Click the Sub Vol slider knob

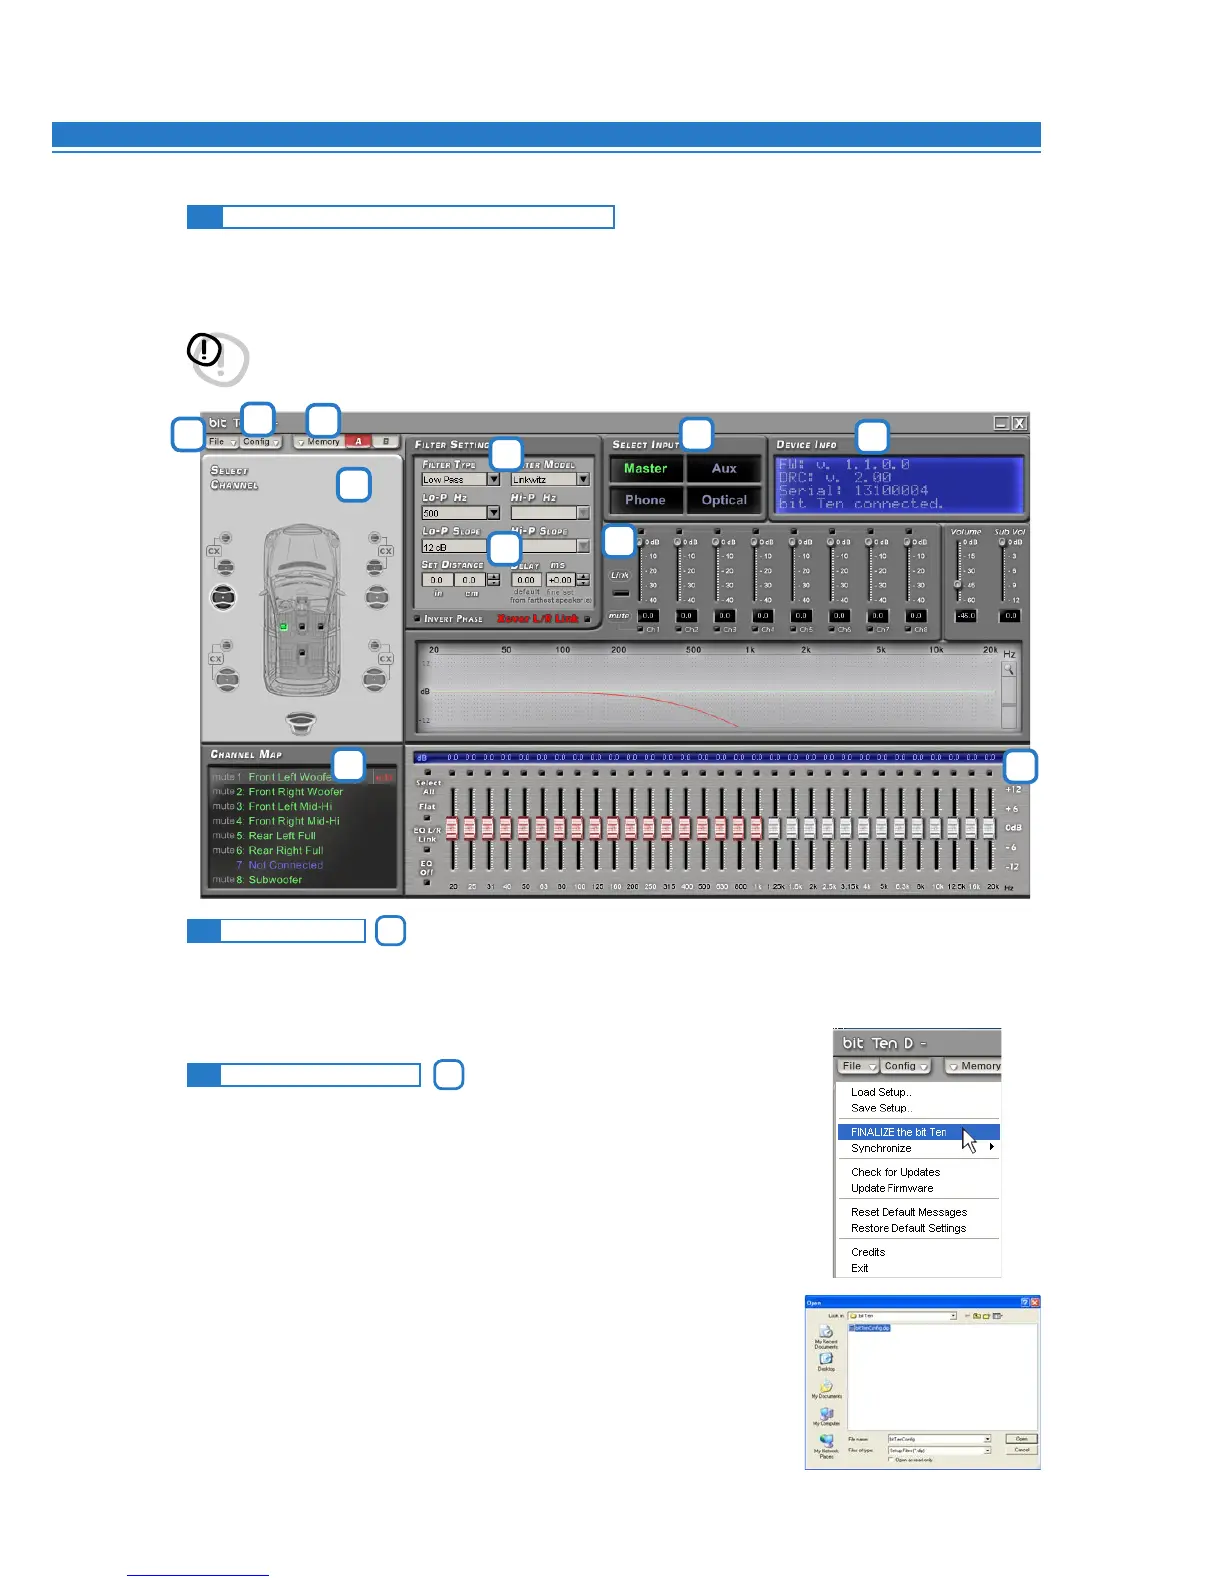[1002, 542]
